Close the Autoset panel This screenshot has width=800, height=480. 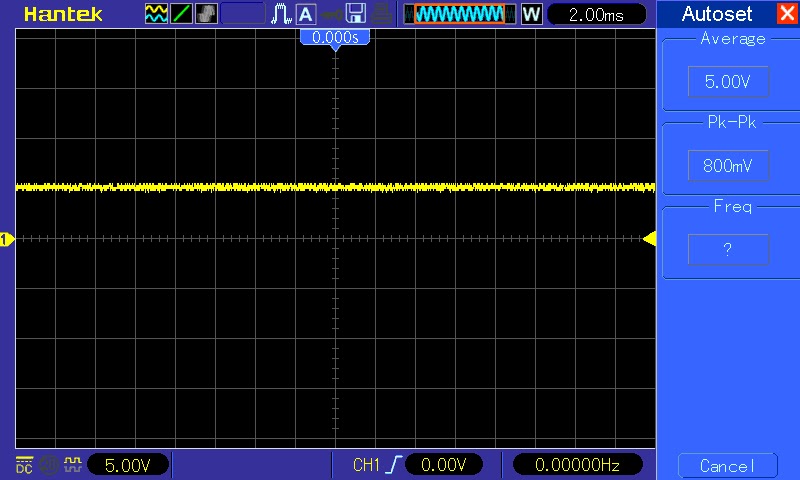[x=786, y=14]
